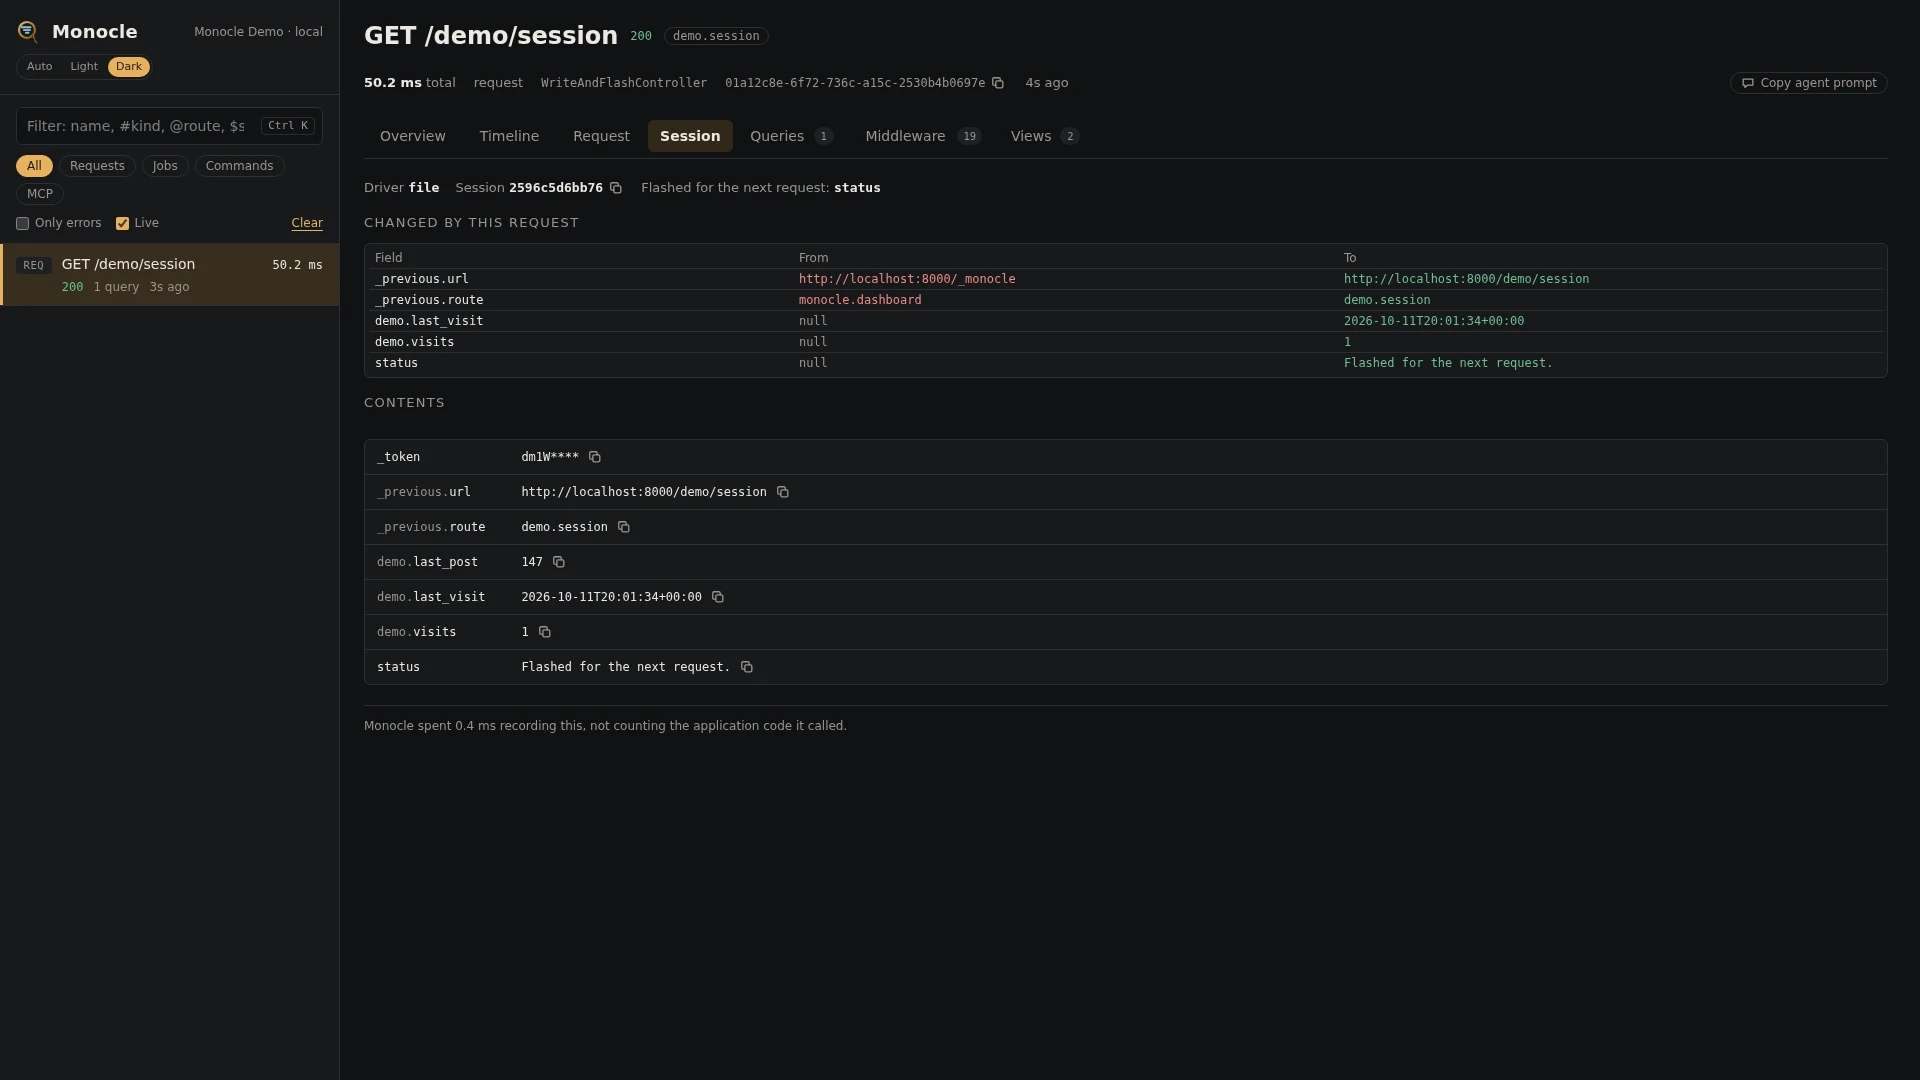
Task: Copy the demo.last_visit timestamp value
Action: coord(718,597)
